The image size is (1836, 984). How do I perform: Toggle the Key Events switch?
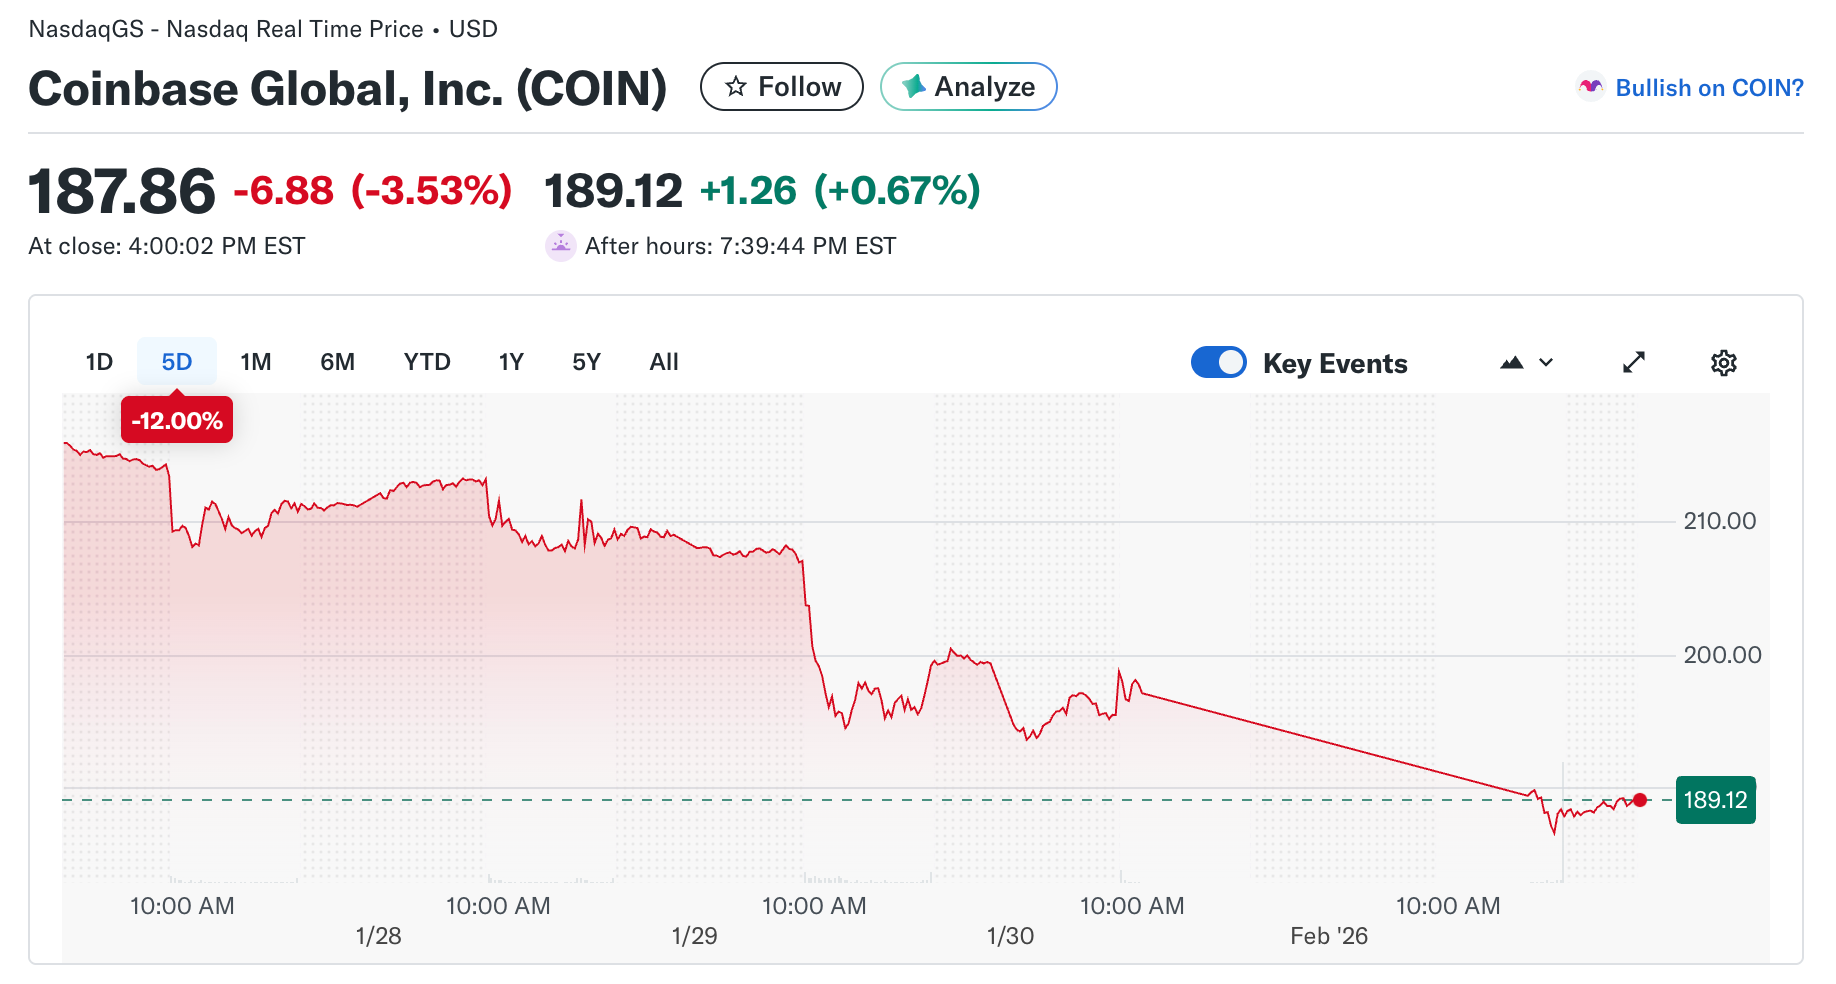click(1218, 362)
